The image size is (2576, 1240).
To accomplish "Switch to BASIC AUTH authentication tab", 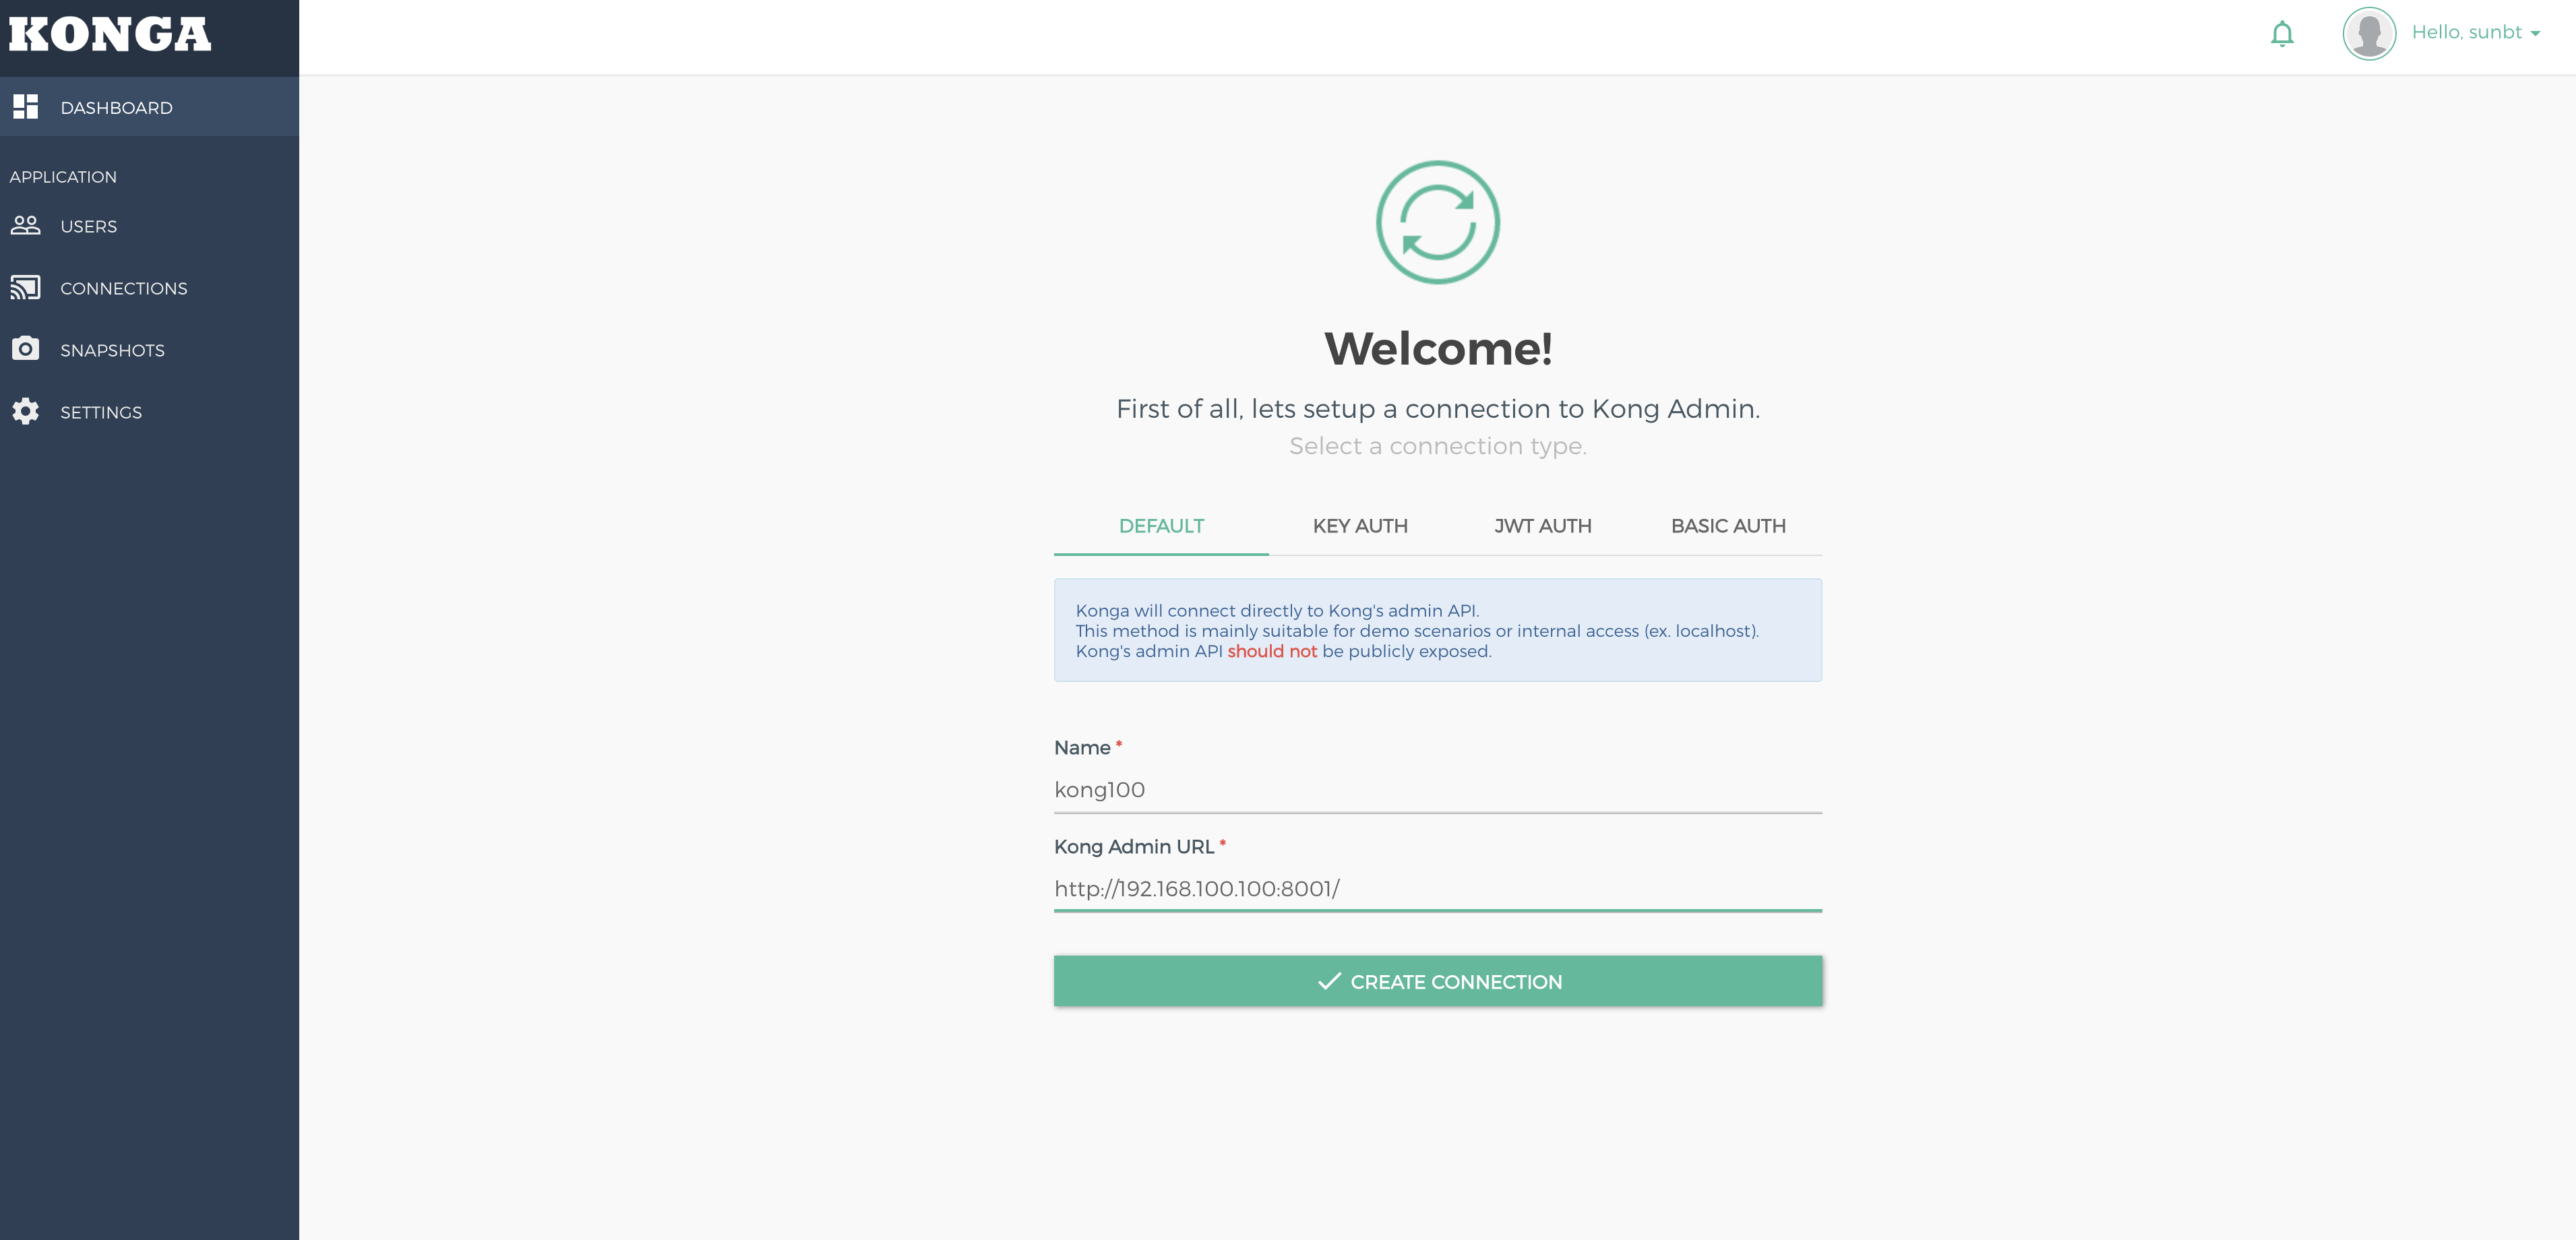I will (x=1728, y=526).
